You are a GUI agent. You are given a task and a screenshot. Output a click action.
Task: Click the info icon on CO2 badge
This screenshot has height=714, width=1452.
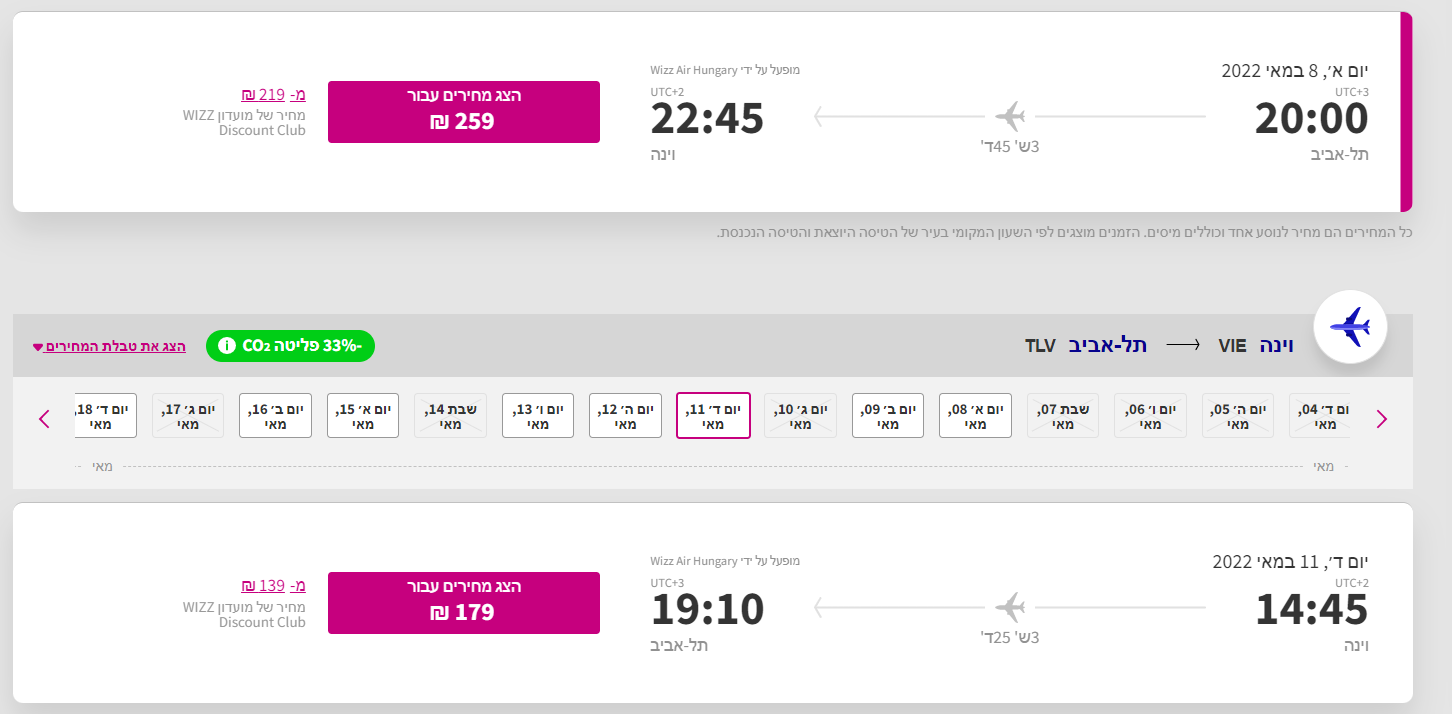[226, 346]
